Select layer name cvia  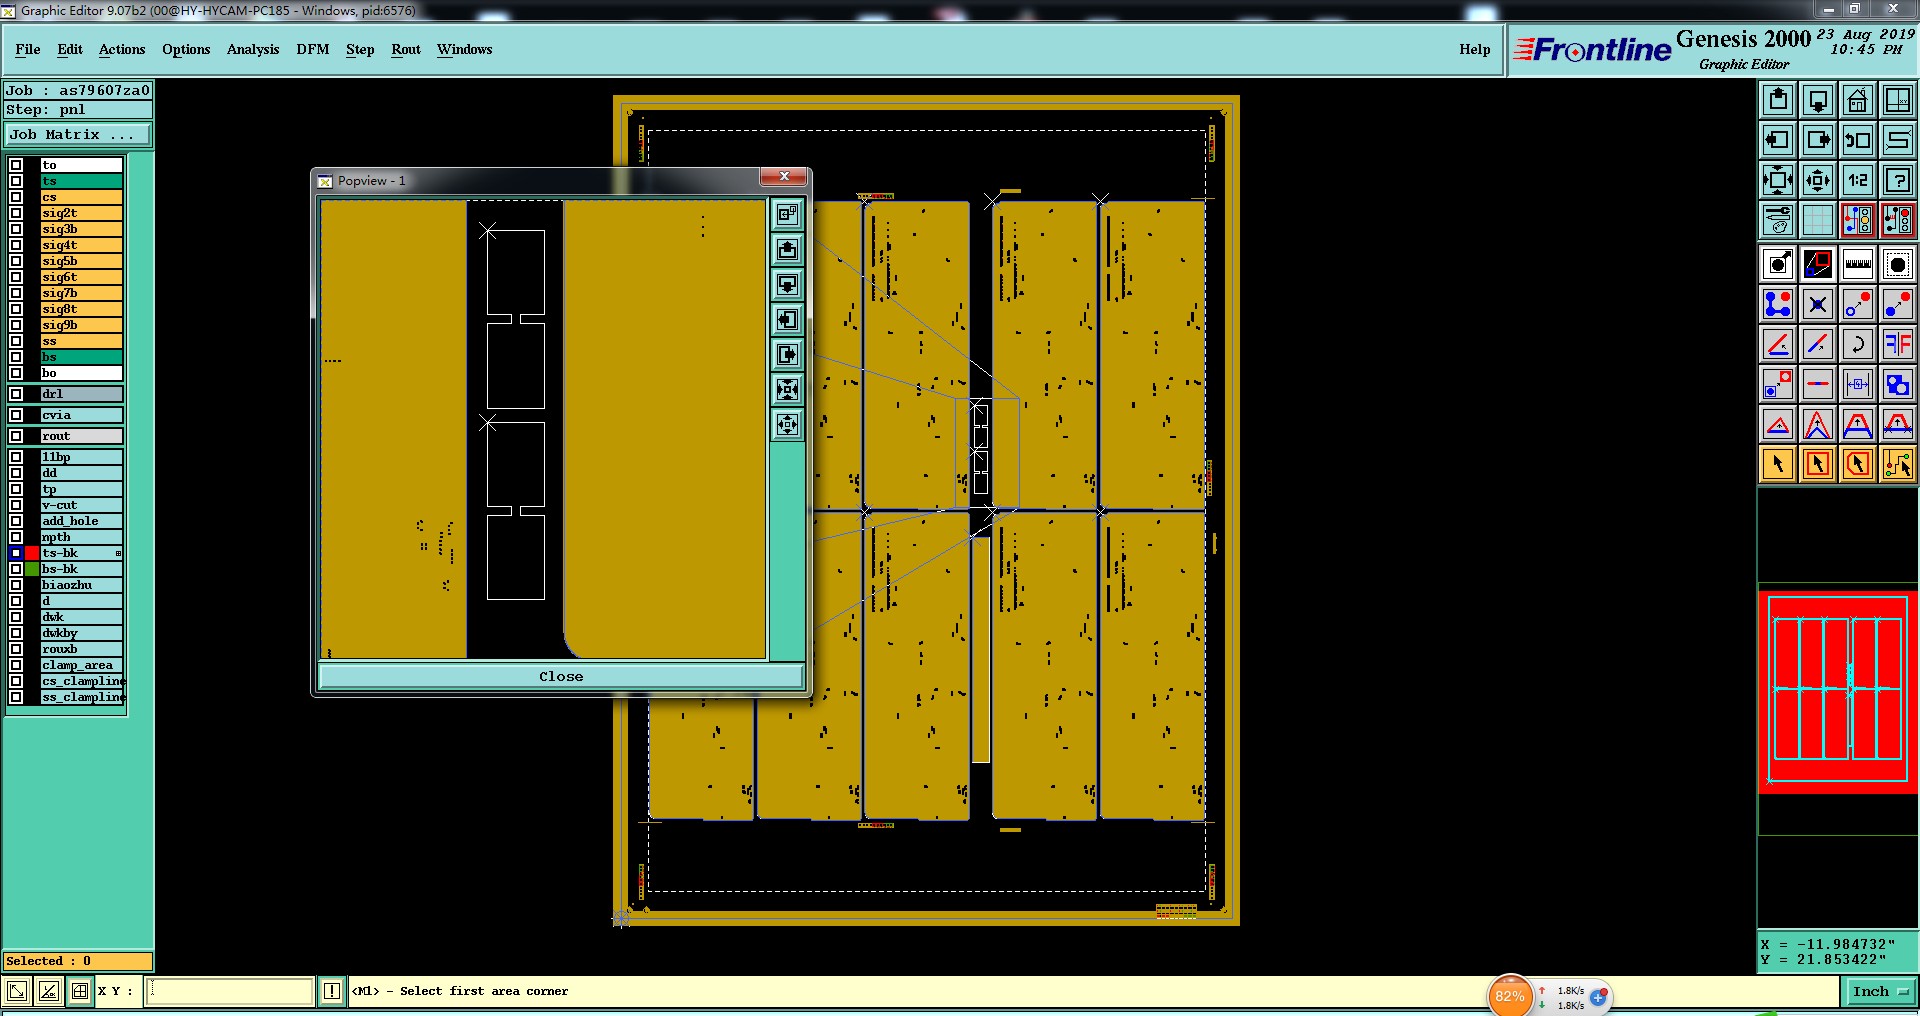(x=81, y=415)
